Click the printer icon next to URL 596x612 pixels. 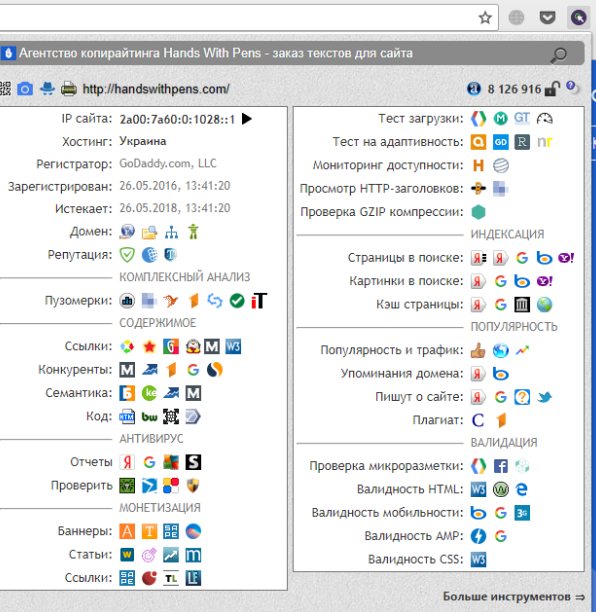(69, 89)
